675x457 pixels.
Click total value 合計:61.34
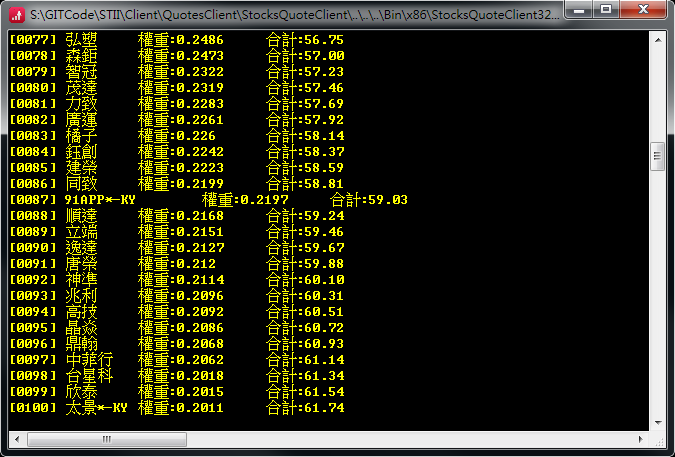pos(305,376)
